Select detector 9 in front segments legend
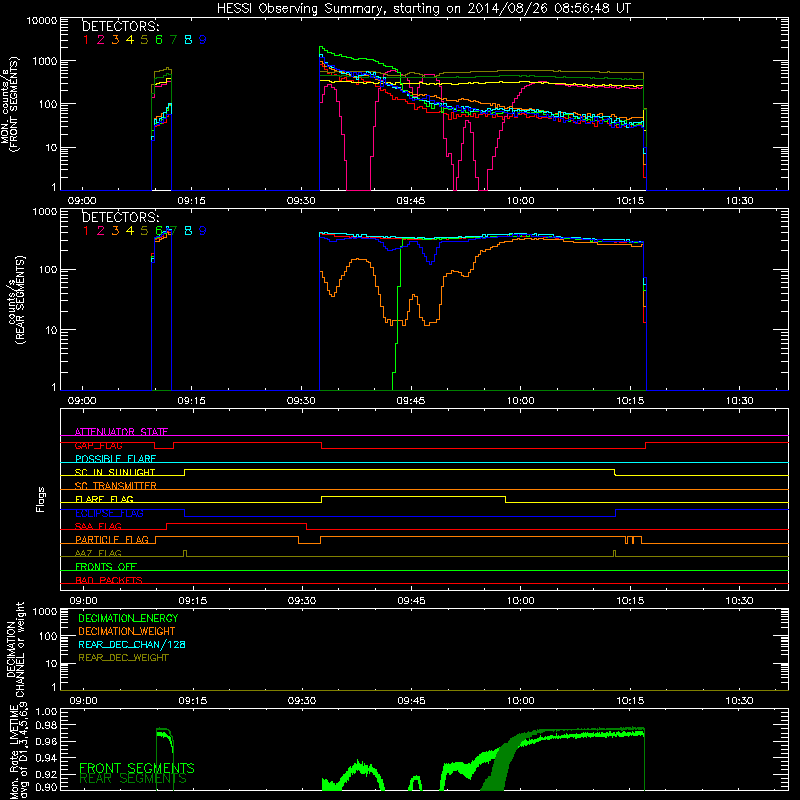 203,40
